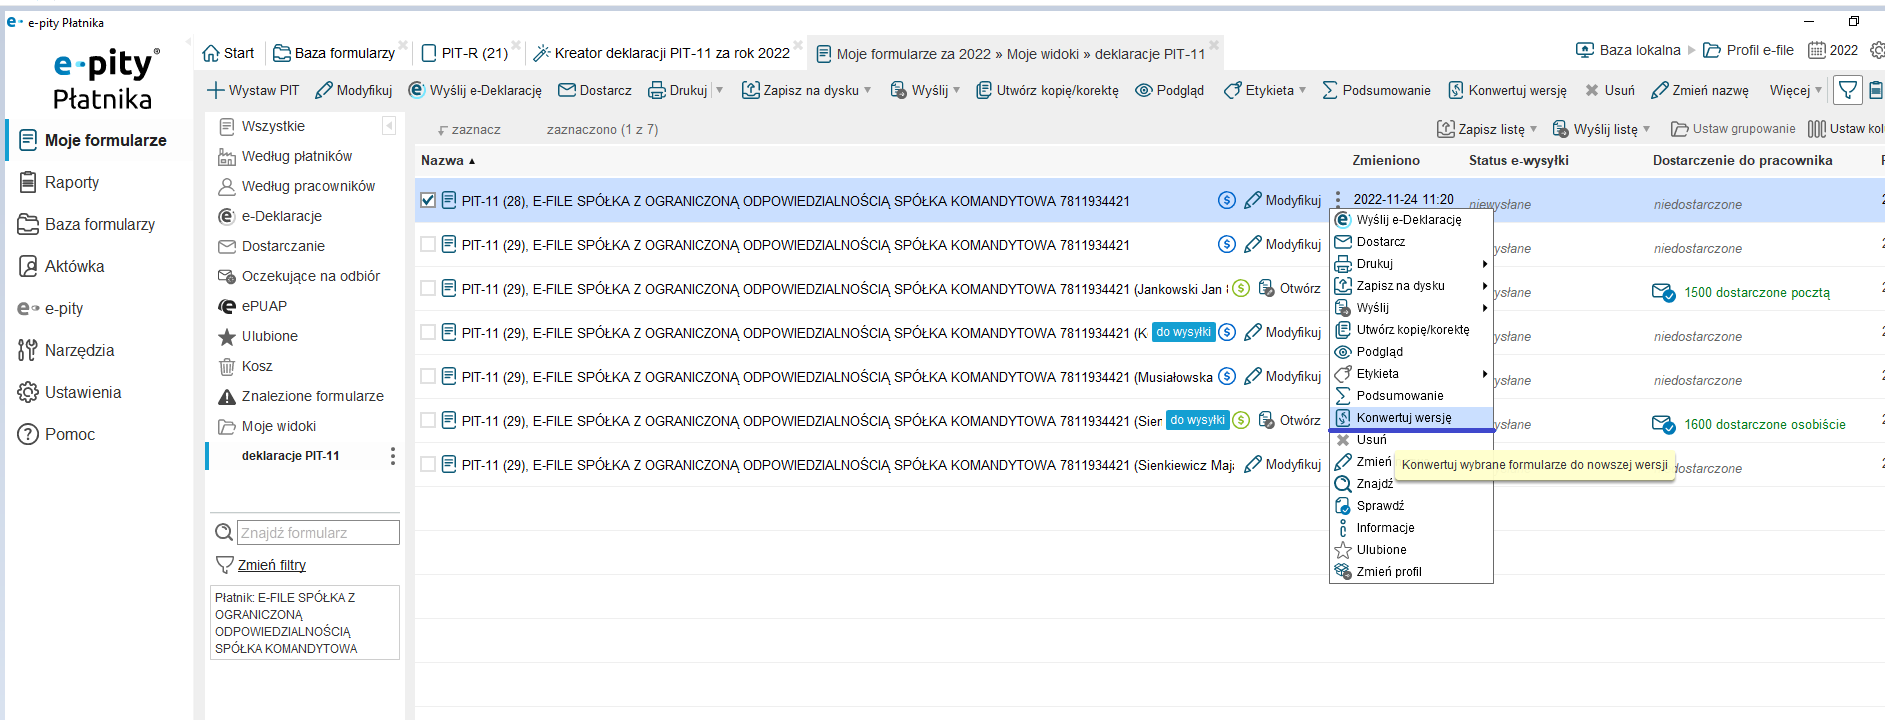Image resolution: width=1885 pixels, height=720 pixels.
Task: Click the Zmień filtry link
Action: tap(271, 565)
